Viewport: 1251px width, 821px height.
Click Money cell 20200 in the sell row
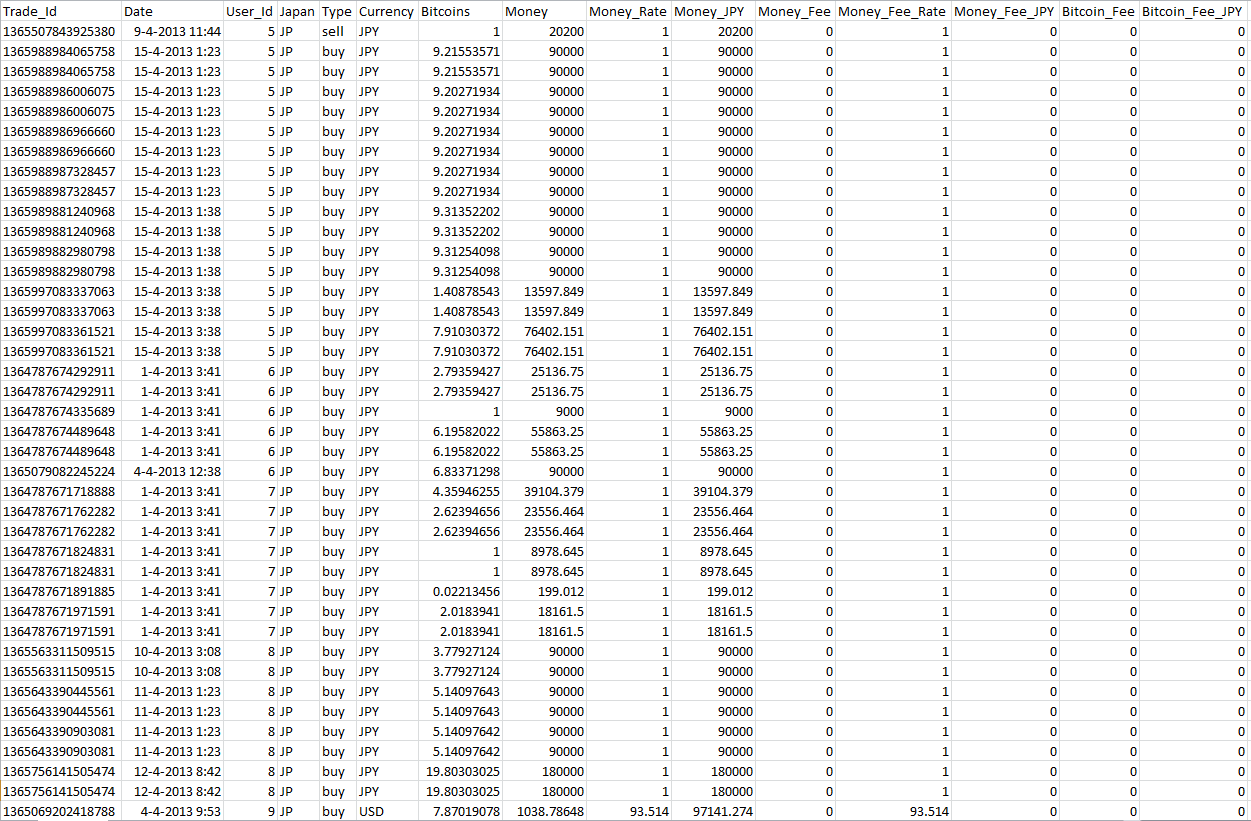pos(545,31)
